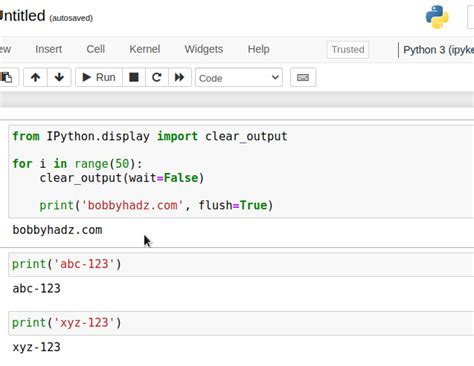This screenshot has height=366, width=474.
Task: Click the 'for i in range(50):' line
Action: [x=77, y=164]
